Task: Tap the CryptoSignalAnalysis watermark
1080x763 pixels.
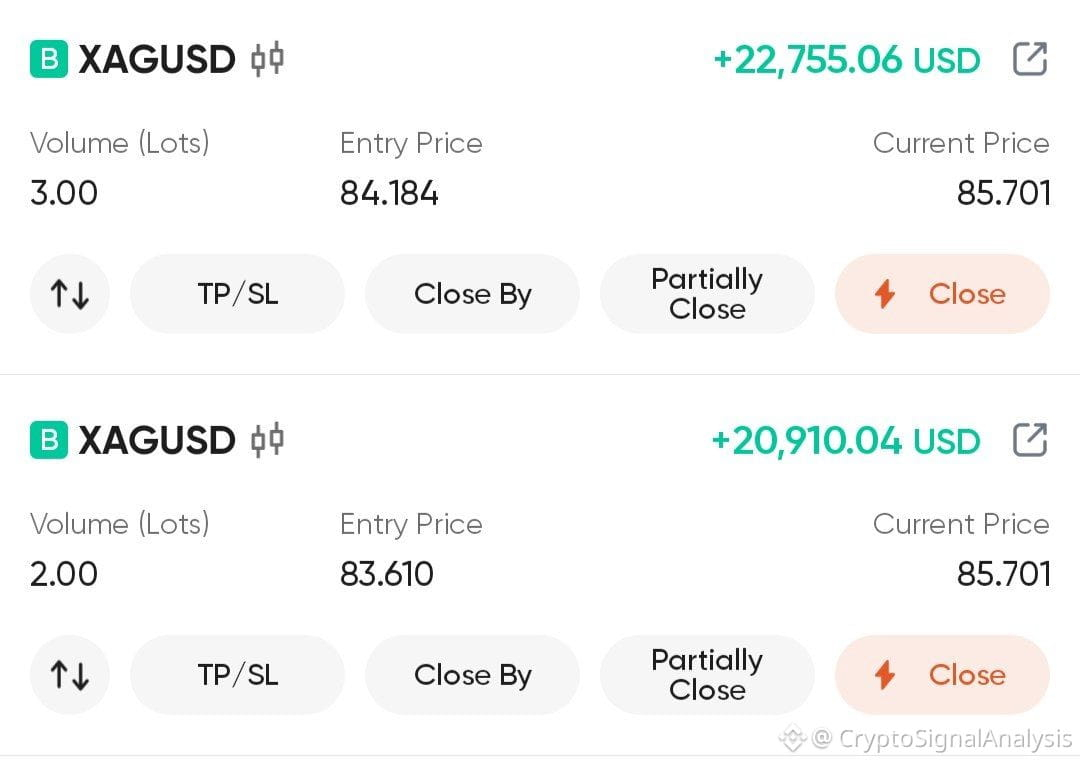Action: pyautogui.click(x=925, y=739)
